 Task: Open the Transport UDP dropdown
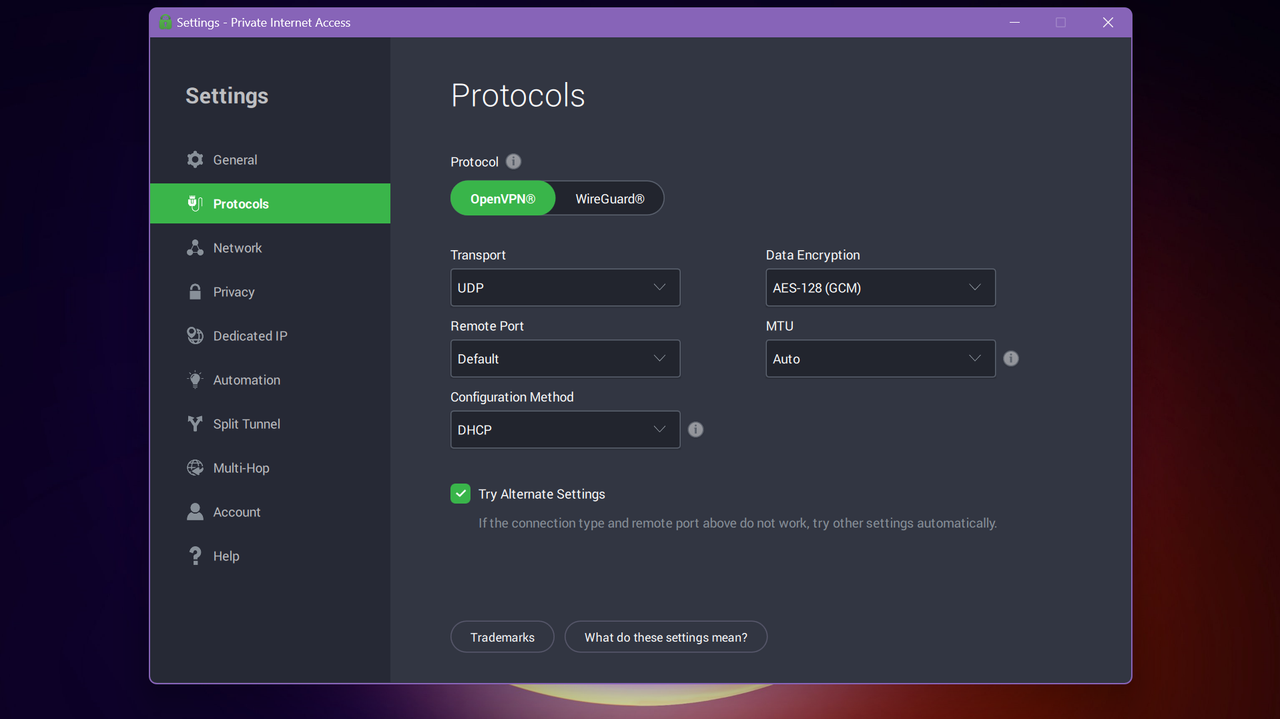[x=565, y=288]
